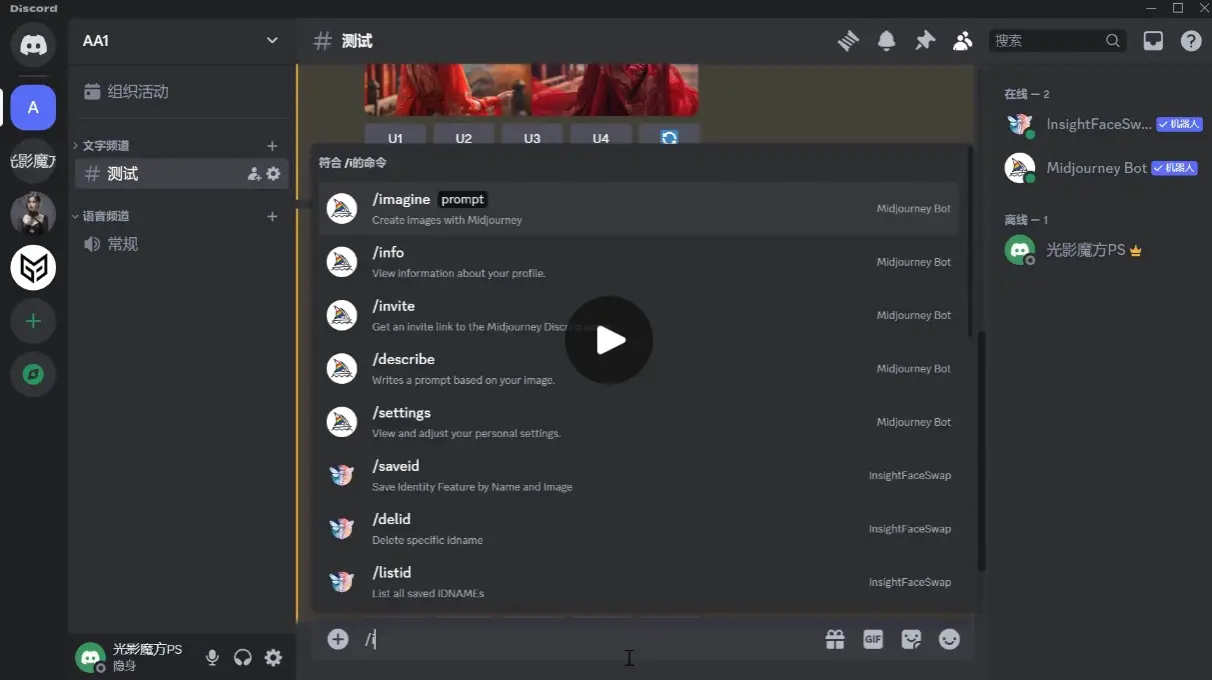The height and width of the screenshot is (680, 1212).
Task: Create channel in 语音频道 plus icon
Action: 272,216
